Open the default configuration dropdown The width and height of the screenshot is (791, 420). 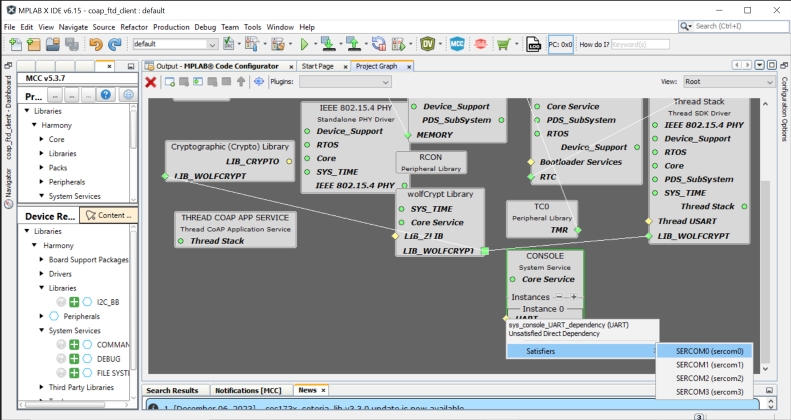(x=175, y=44)
